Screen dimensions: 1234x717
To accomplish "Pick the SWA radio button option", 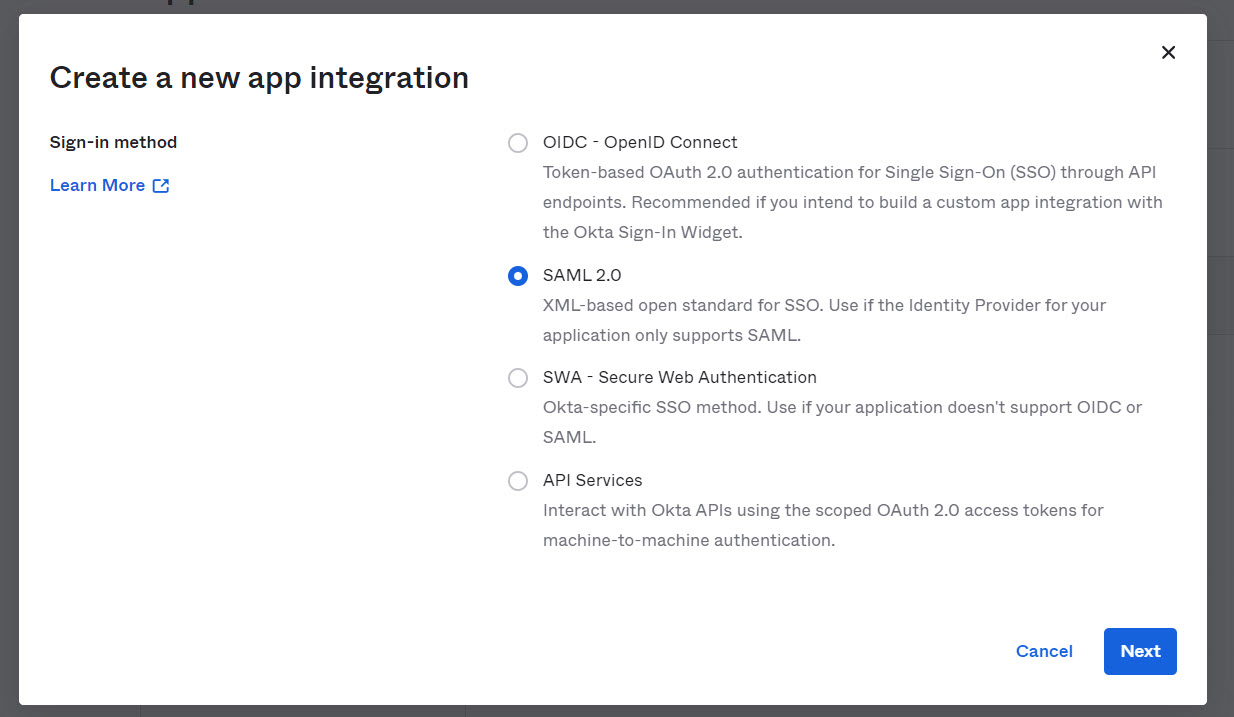I will [518, 378].
